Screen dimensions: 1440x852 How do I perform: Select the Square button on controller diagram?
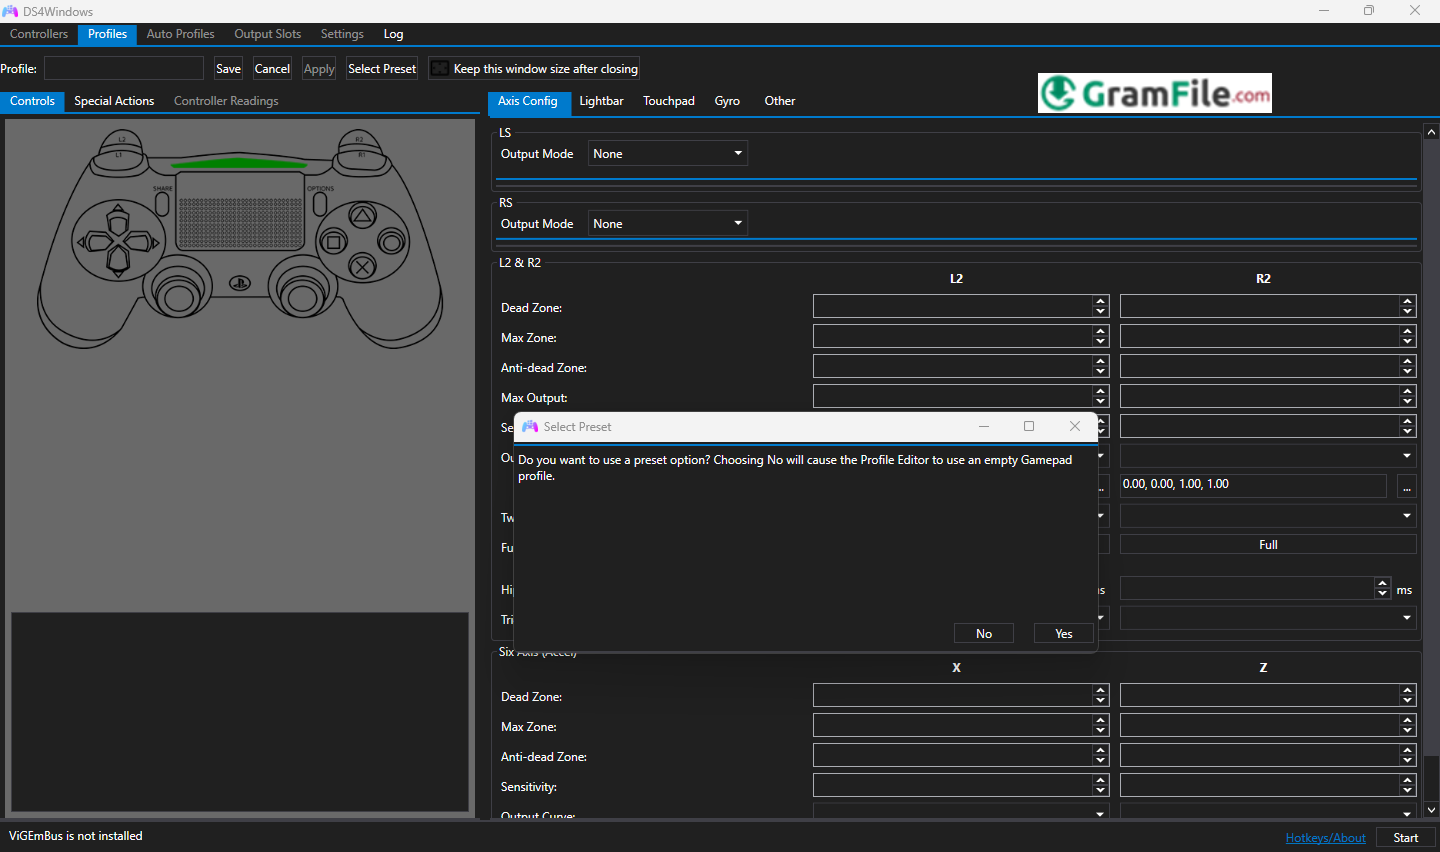334,242
